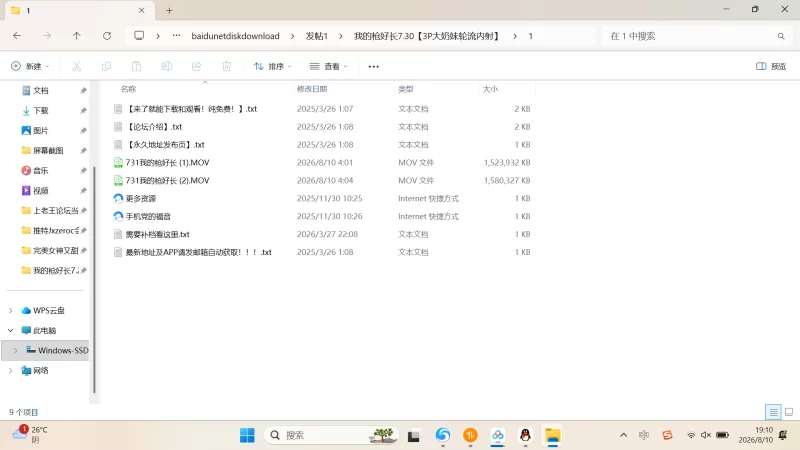Toggle the 预览 preview pane
Image resolution: width=800 pixels, height=450 pixels.
771,66
